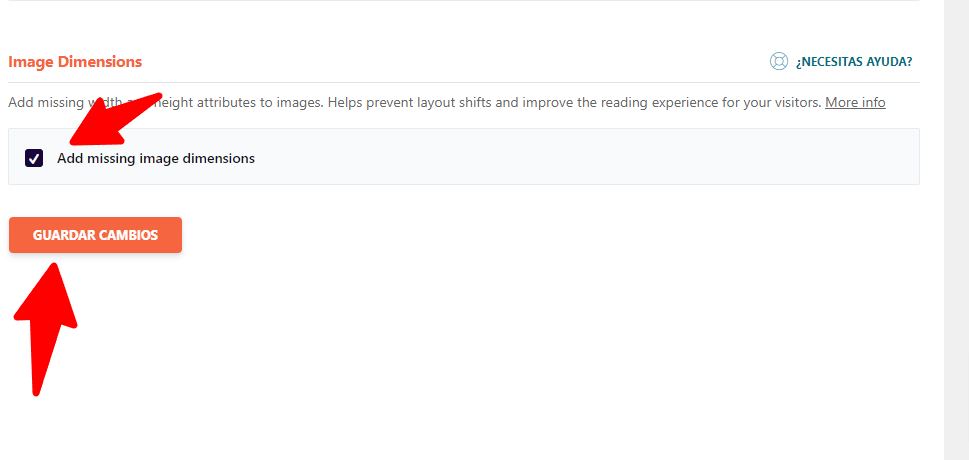Click the gray strip at the right edge
Viewport: 969px width, 460px height.
pyautogui.click(x=957, y=230)
